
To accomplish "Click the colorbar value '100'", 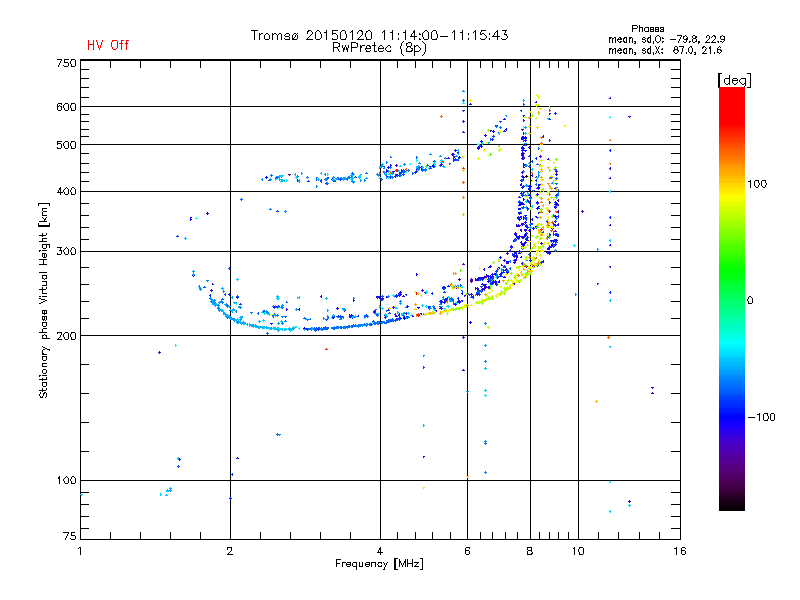I will [757, 184].
